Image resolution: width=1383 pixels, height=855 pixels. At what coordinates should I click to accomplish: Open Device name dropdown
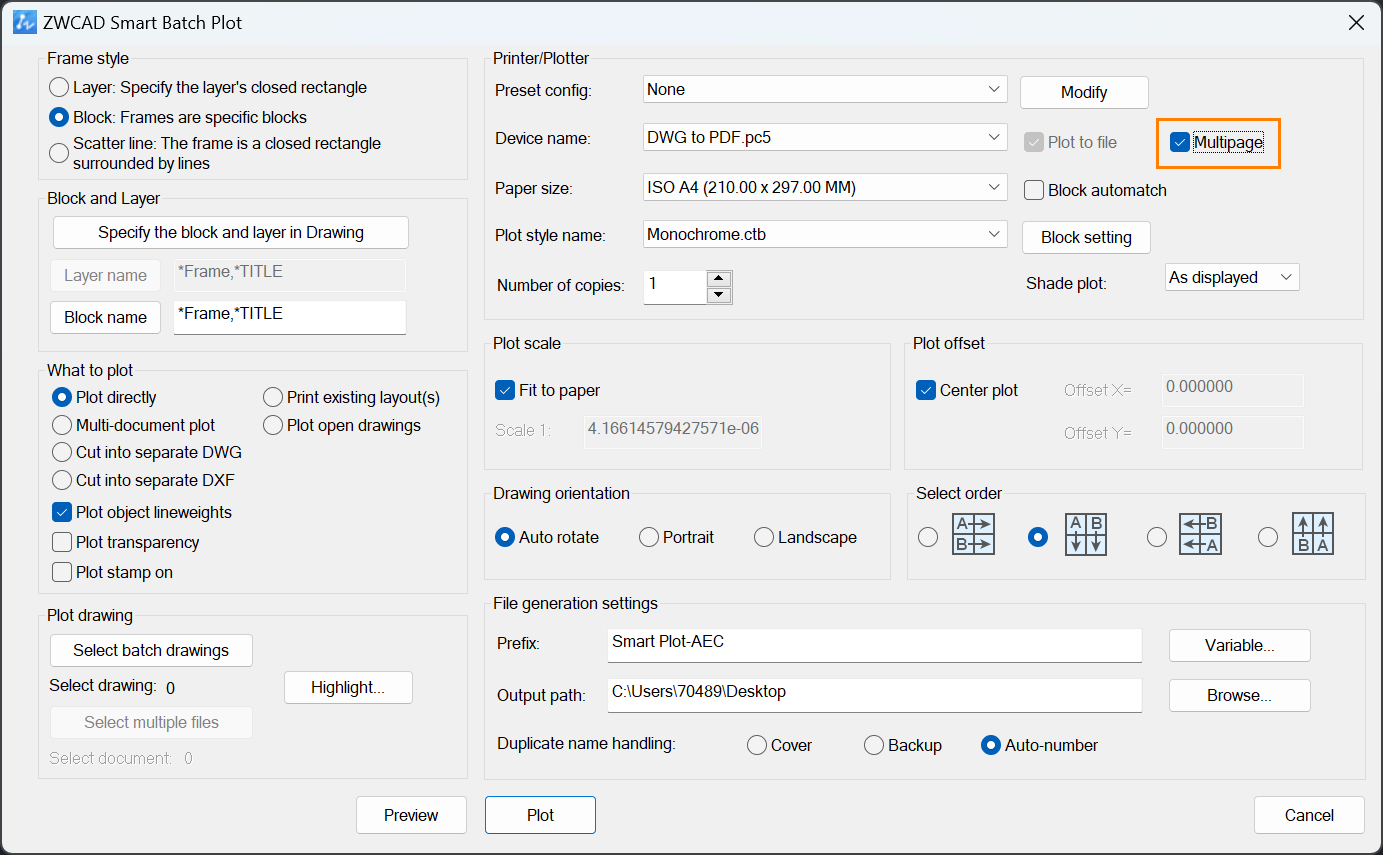pyautogui.click(x=826, y=137)
